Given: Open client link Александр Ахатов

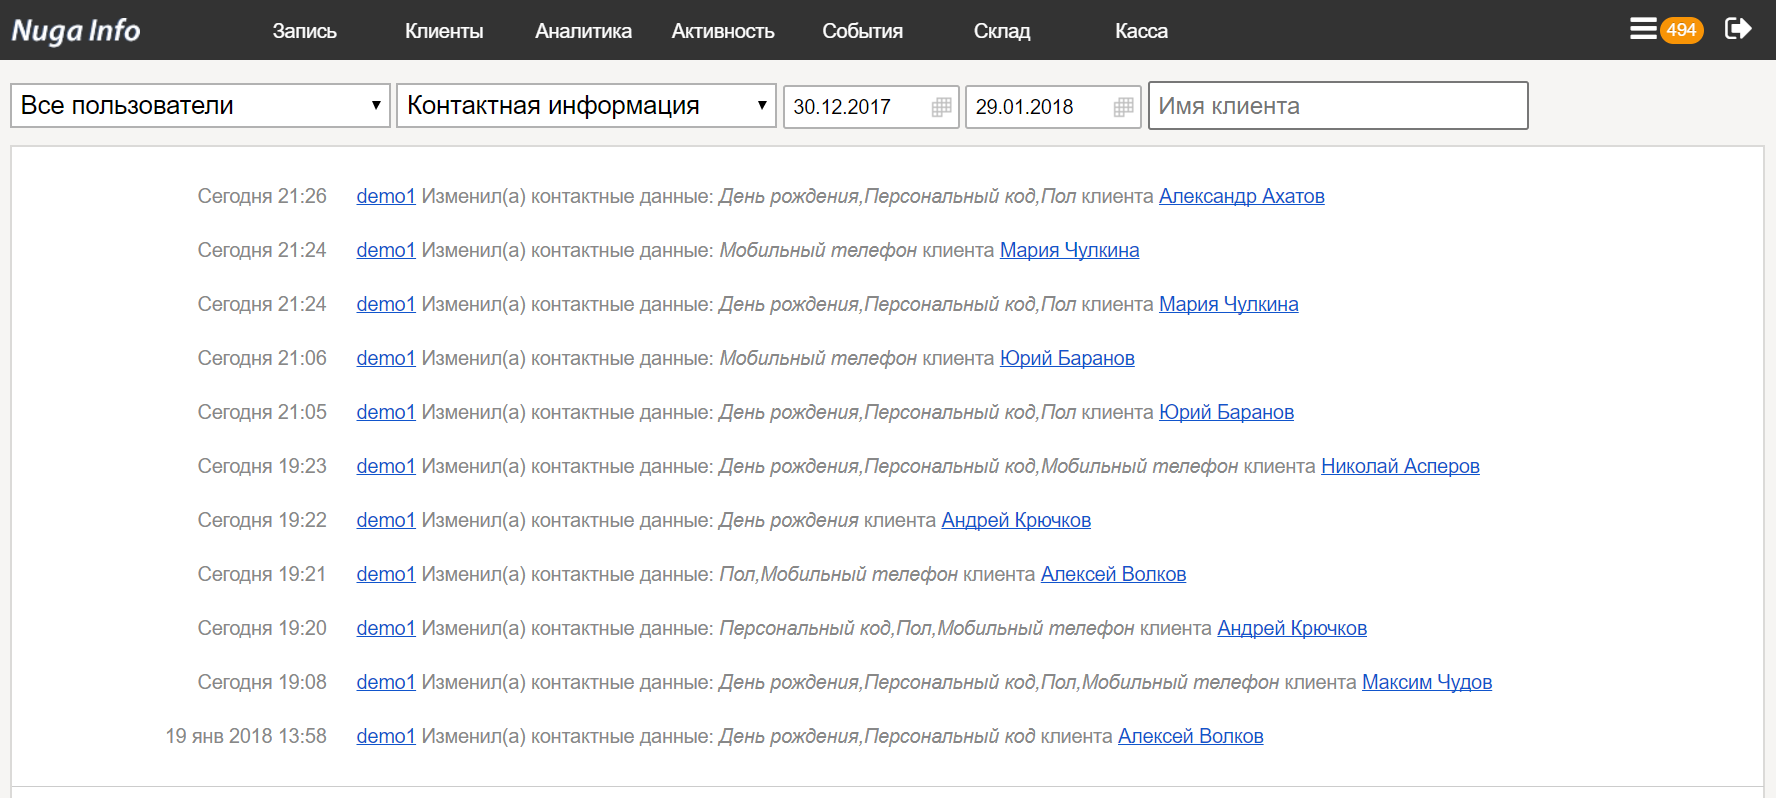Looking at the screenshot, I should click(1241, 196).
